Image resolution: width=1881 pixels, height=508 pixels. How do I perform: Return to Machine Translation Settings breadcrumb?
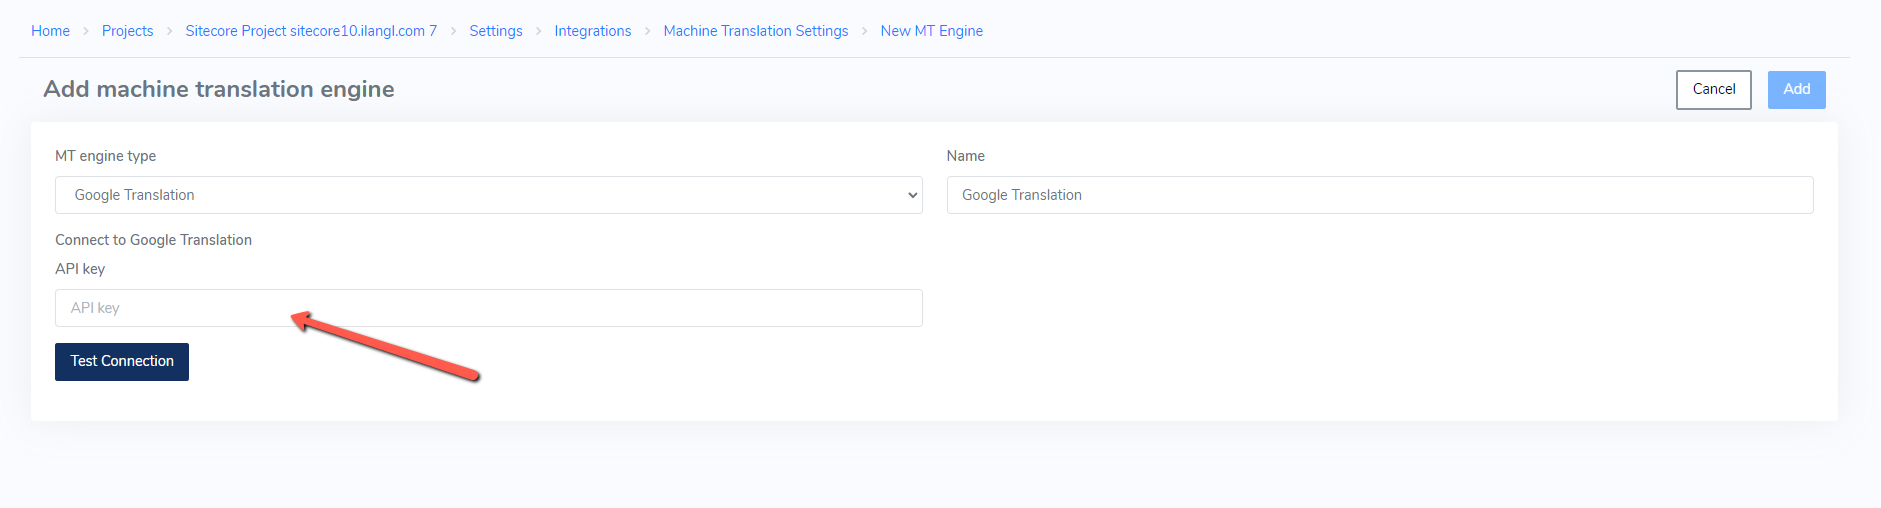(x=756, y=31)
